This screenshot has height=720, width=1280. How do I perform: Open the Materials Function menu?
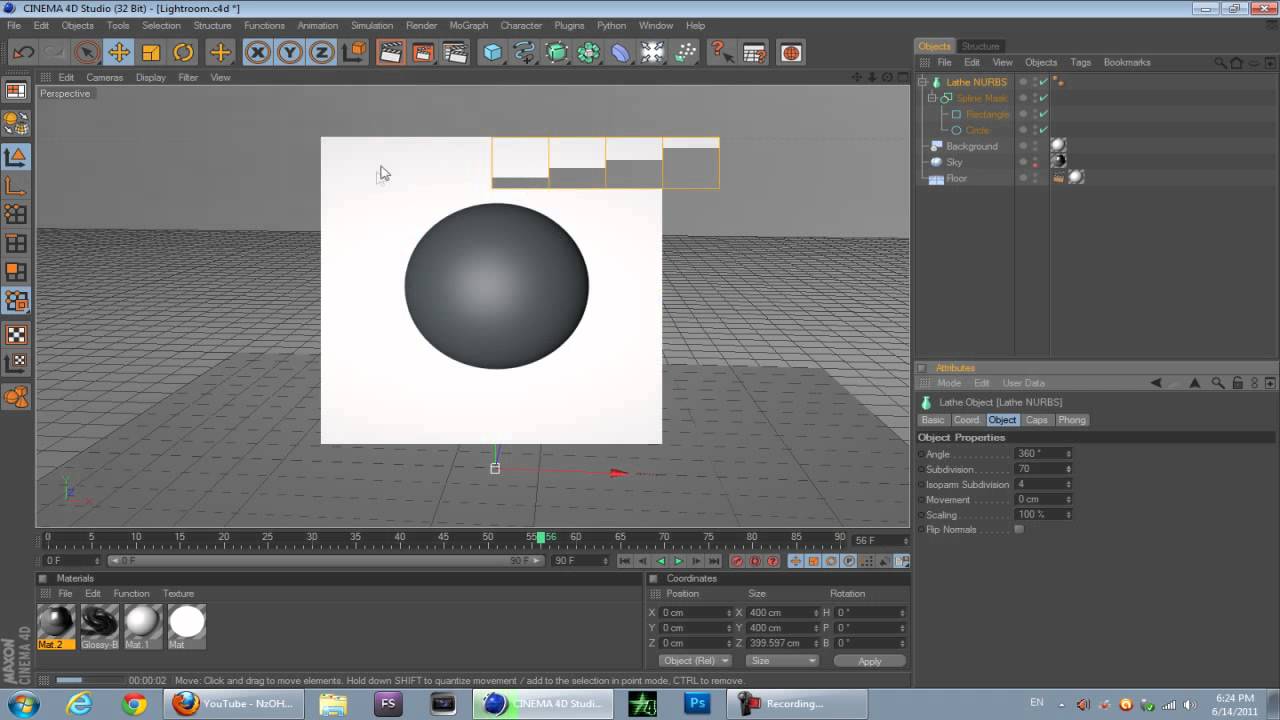point(131,593)
